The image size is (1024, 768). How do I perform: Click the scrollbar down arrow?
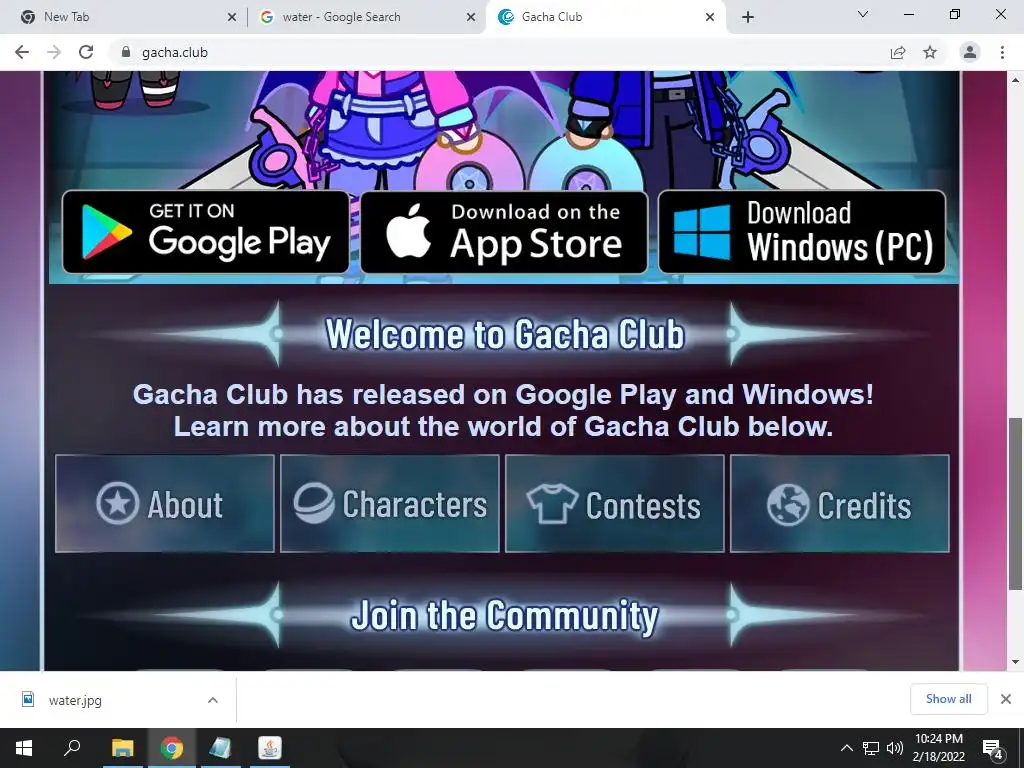(1015, 662)
